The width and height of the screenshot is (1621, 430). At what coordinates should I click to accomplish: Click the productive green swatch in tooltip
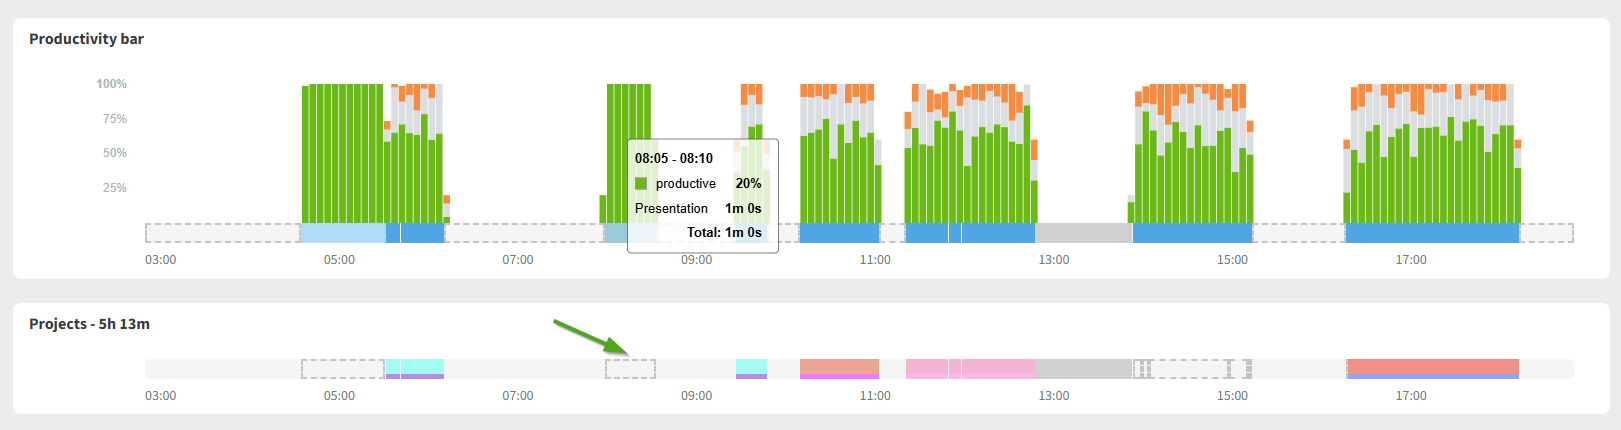(x=641, y=184)
